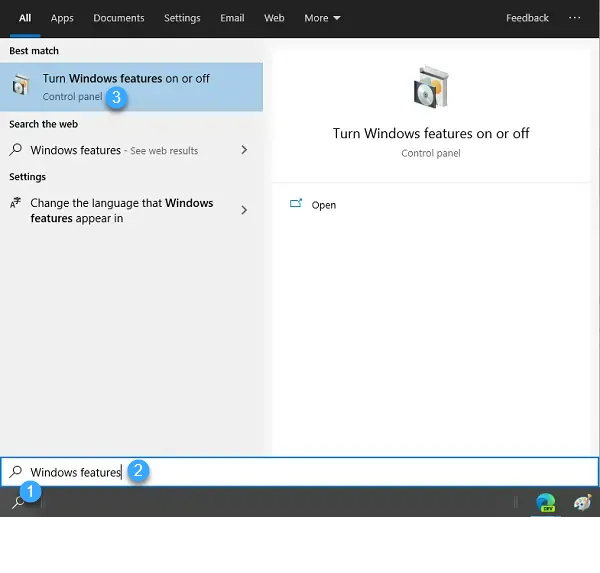Open the All search filter tab
The height and width of the screenshot is (573, 600).
(25, 18)
